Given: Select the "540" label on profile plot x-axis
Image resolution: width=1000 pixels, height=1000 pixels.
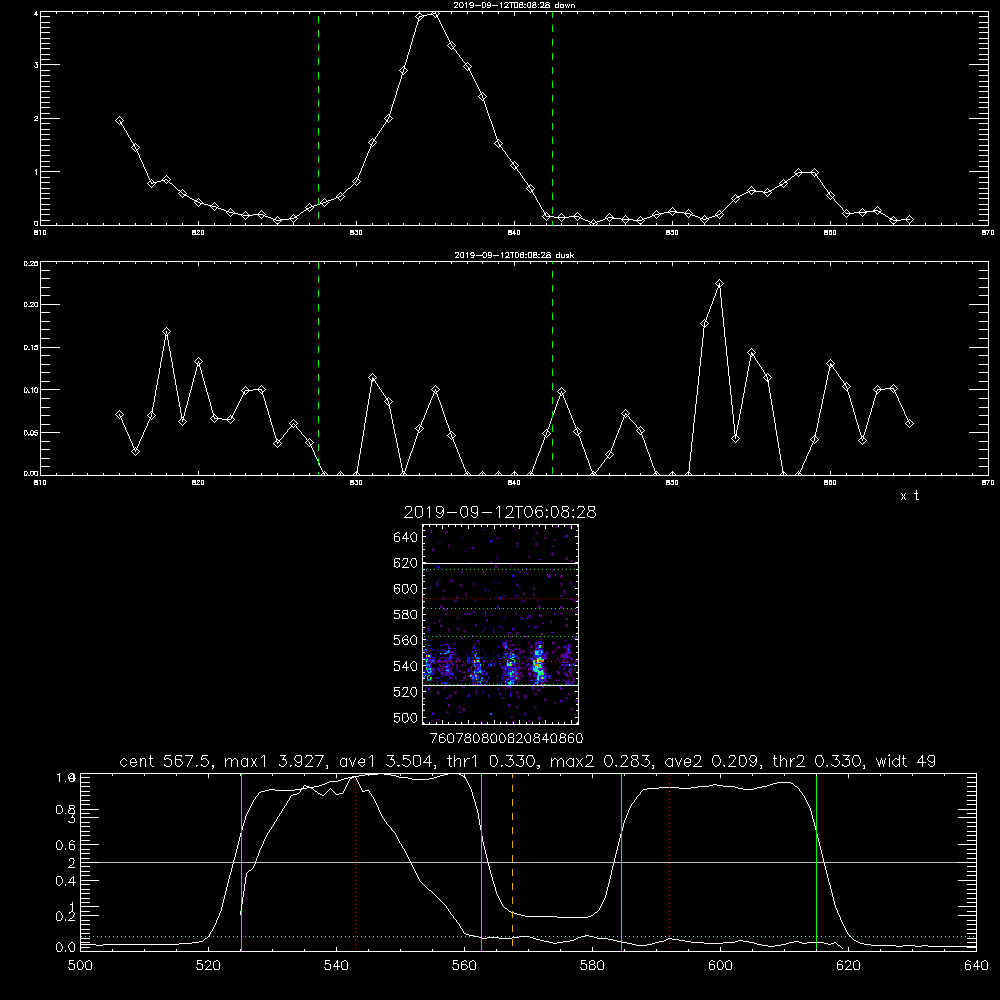Looking at the screenshot, I should [336, 966].
